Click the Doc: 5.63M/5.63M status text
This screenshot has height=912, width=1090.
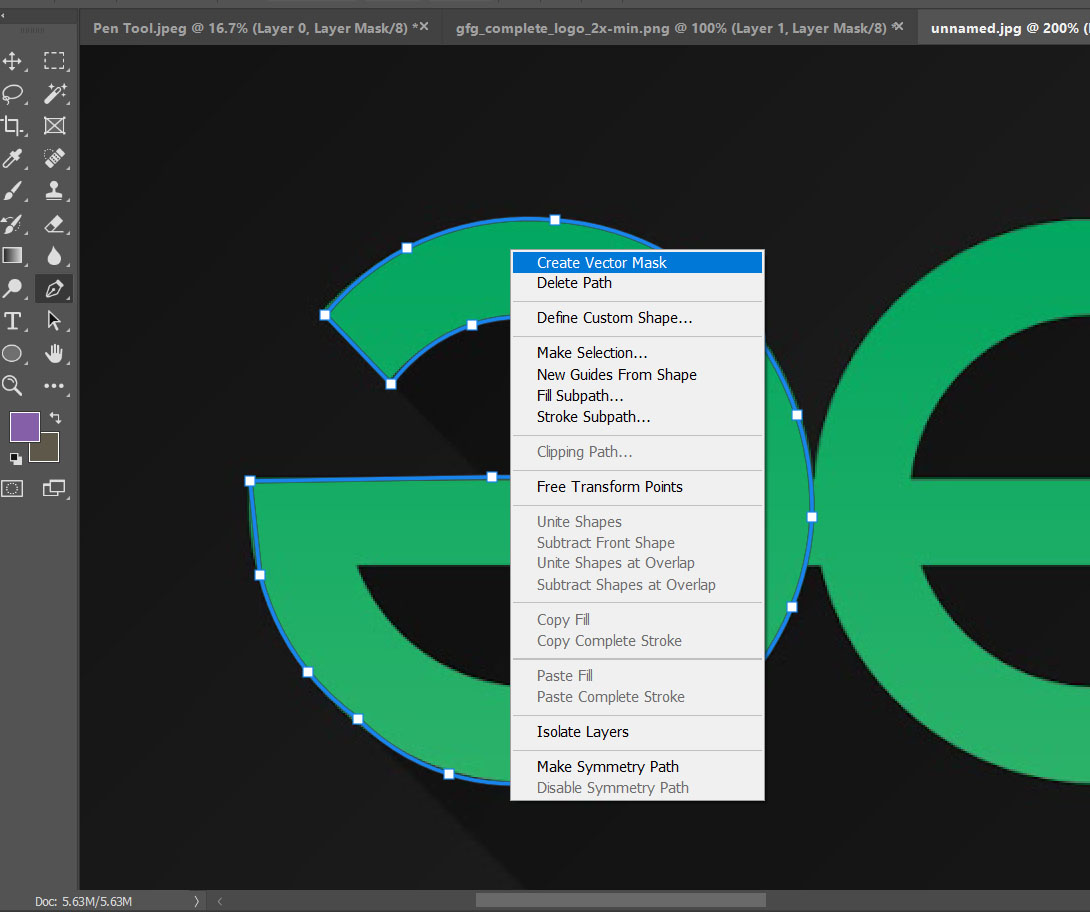tap(83, 902)
